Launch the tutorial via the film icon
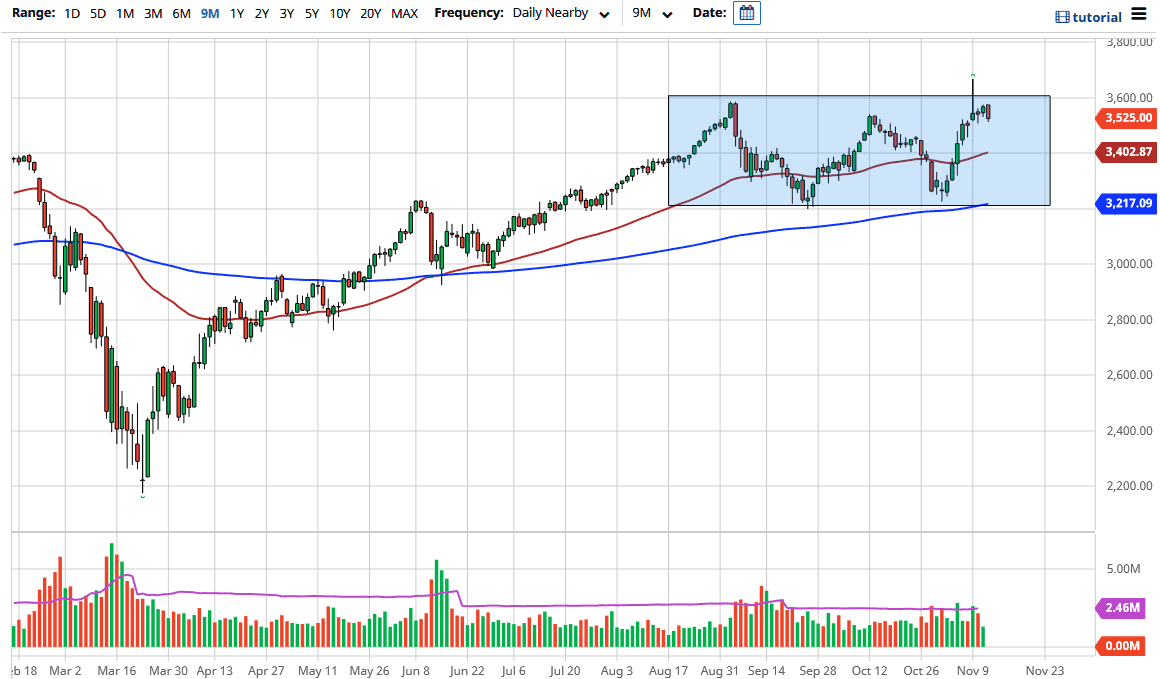 1061,16
